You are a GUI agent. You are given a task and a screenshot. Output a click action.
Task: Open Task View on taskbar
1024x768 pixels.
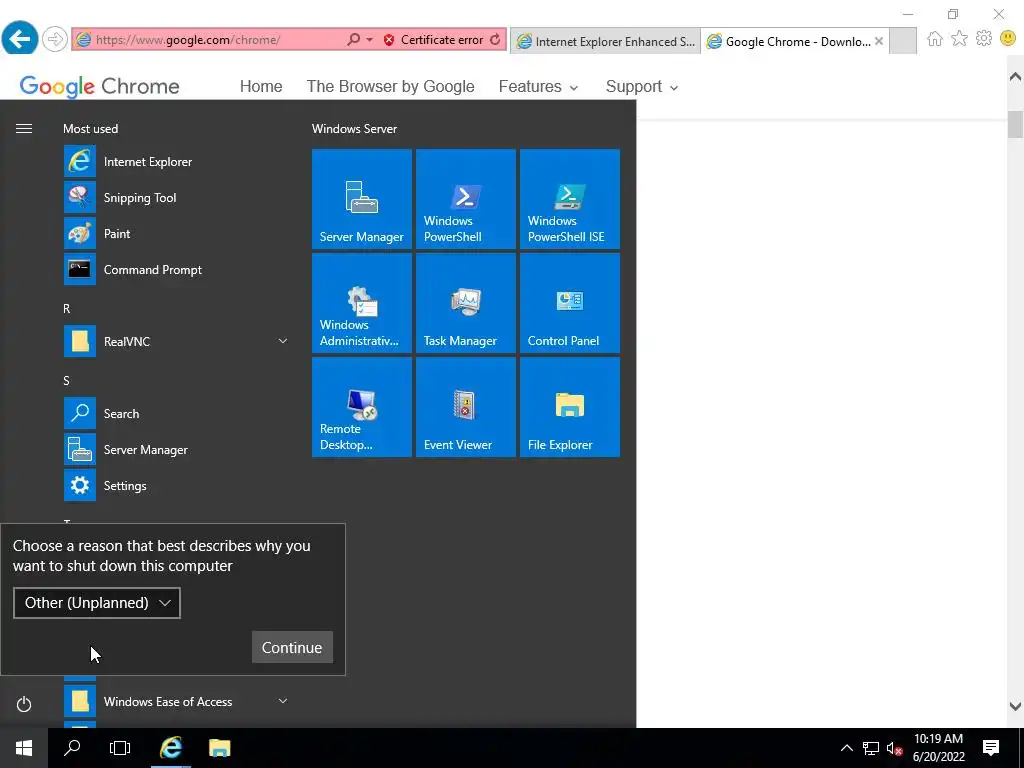click(120, 748)
